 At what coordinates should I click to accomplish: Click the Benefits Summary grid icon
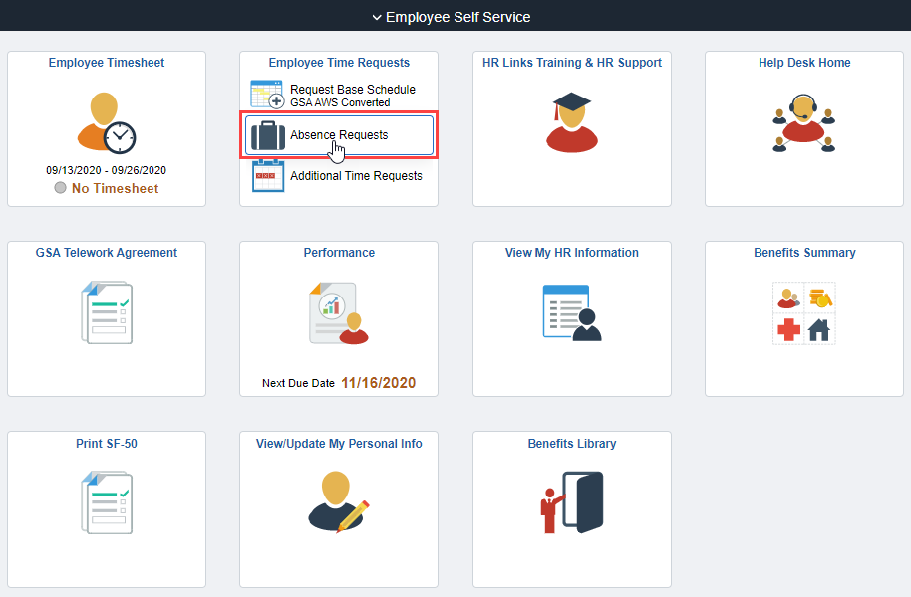coord(804,311)
